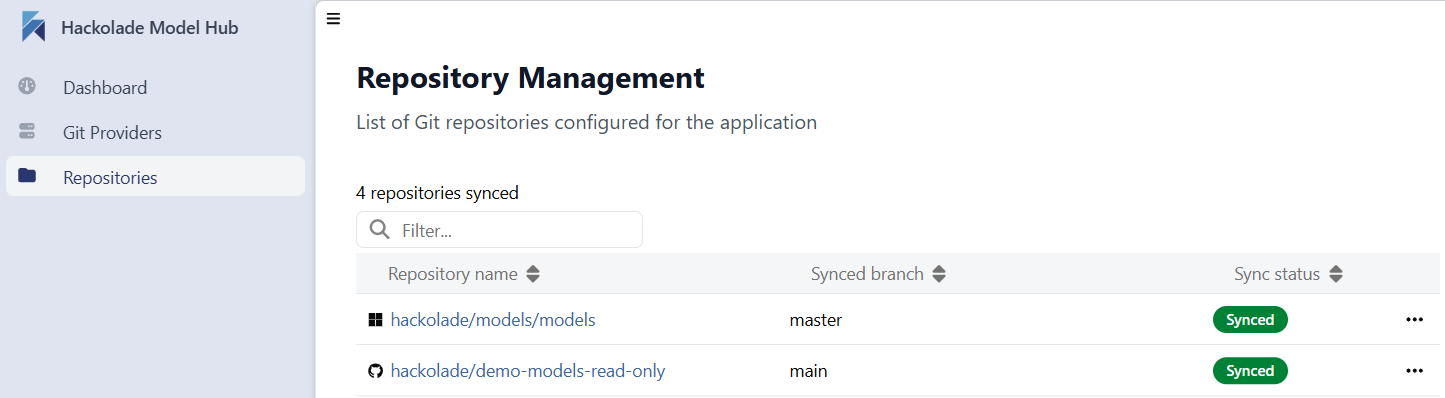Toggle the hamburger sidebar menu icon
Image resolution: width=1445 pixels, height=398 pixels.
(334, 19)
